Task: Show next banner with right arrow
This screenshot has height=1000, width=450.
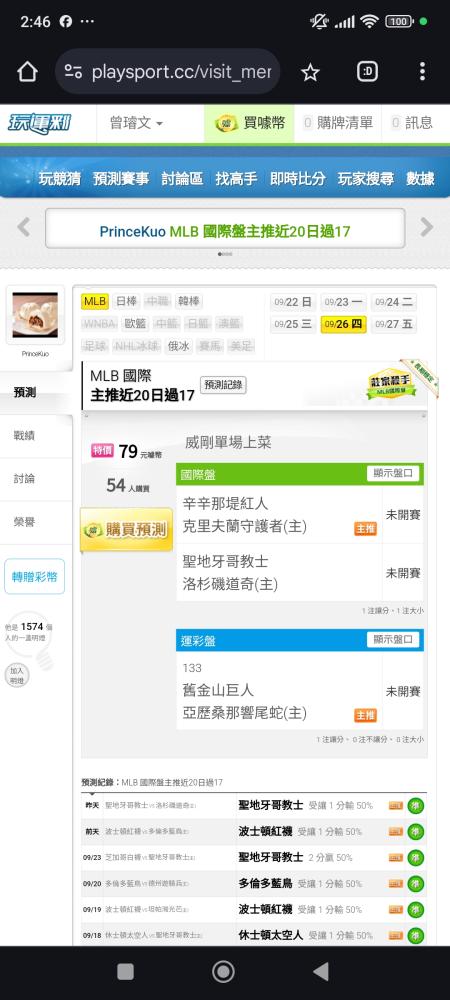Action: point(426,227)
